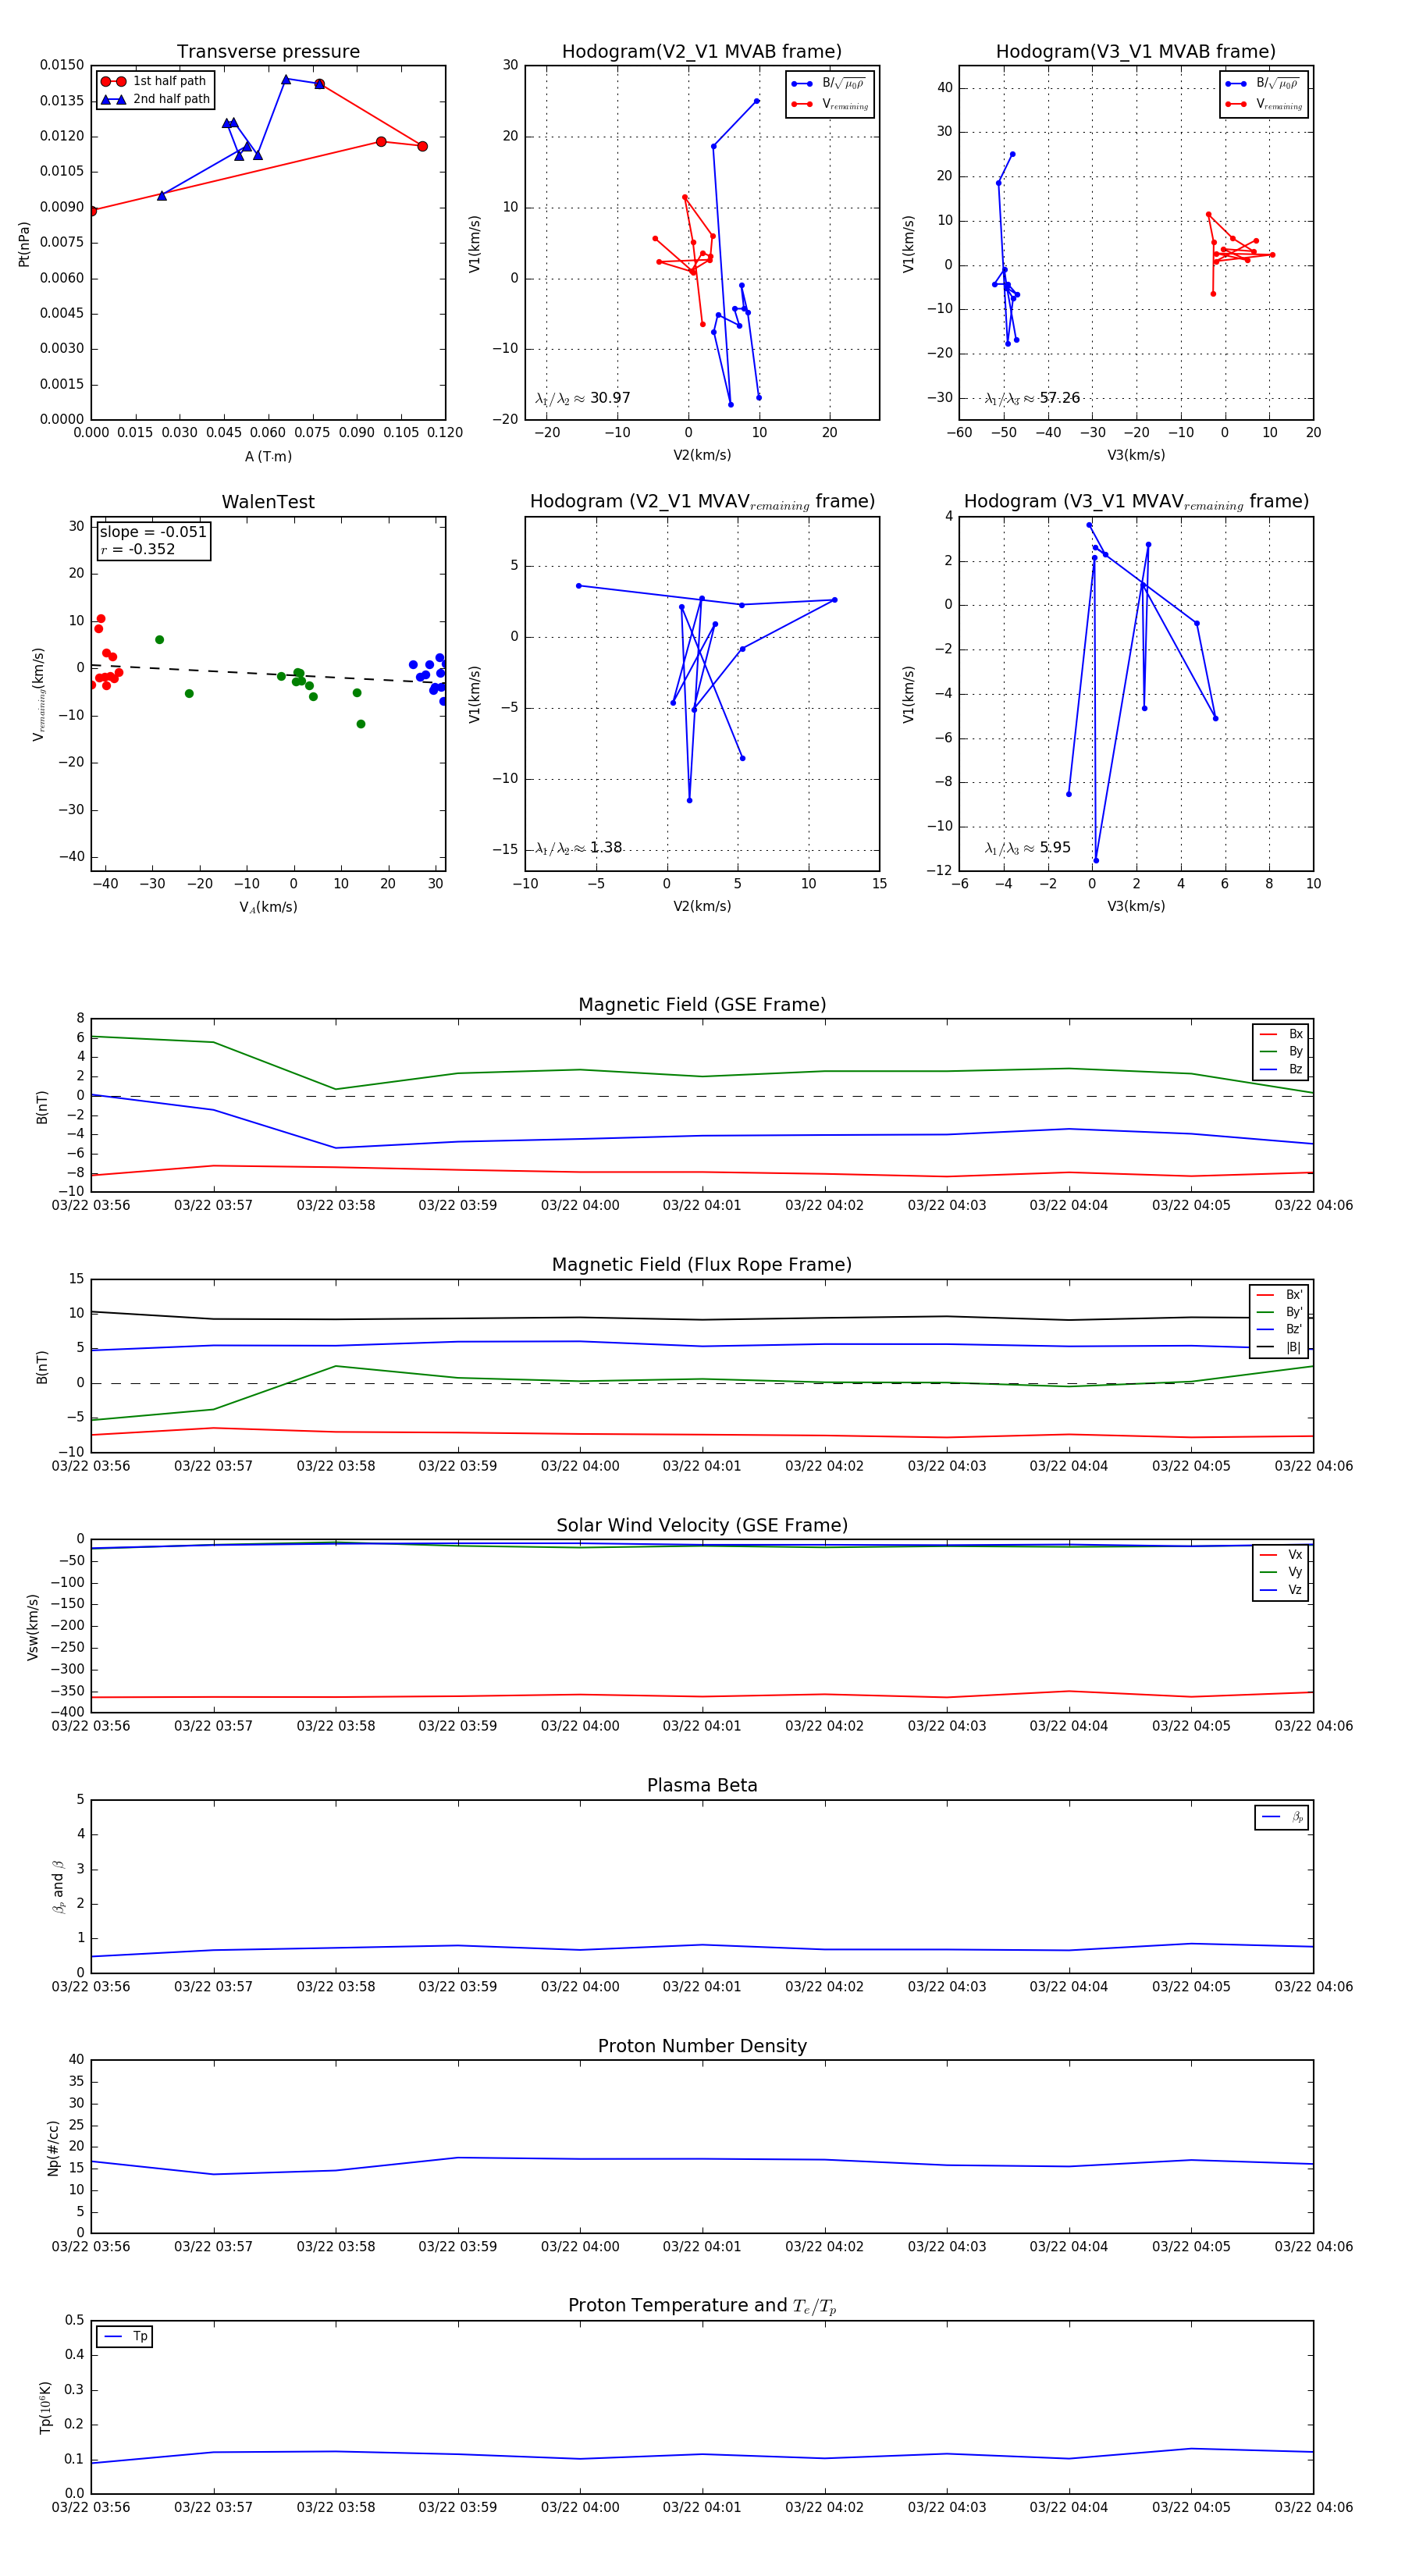1405x2576 pixels.
Task: Click the "Vsw(km/s)" y-axis label
Action: click(x=33, y=1627)
